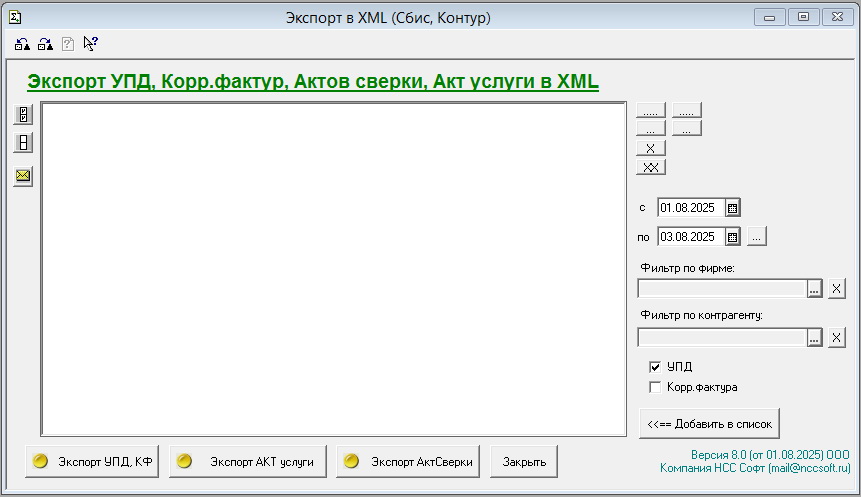Screen dimensions: 861x497
Task: Click the yellow envelope mail icon
Action: pos(23,176)
